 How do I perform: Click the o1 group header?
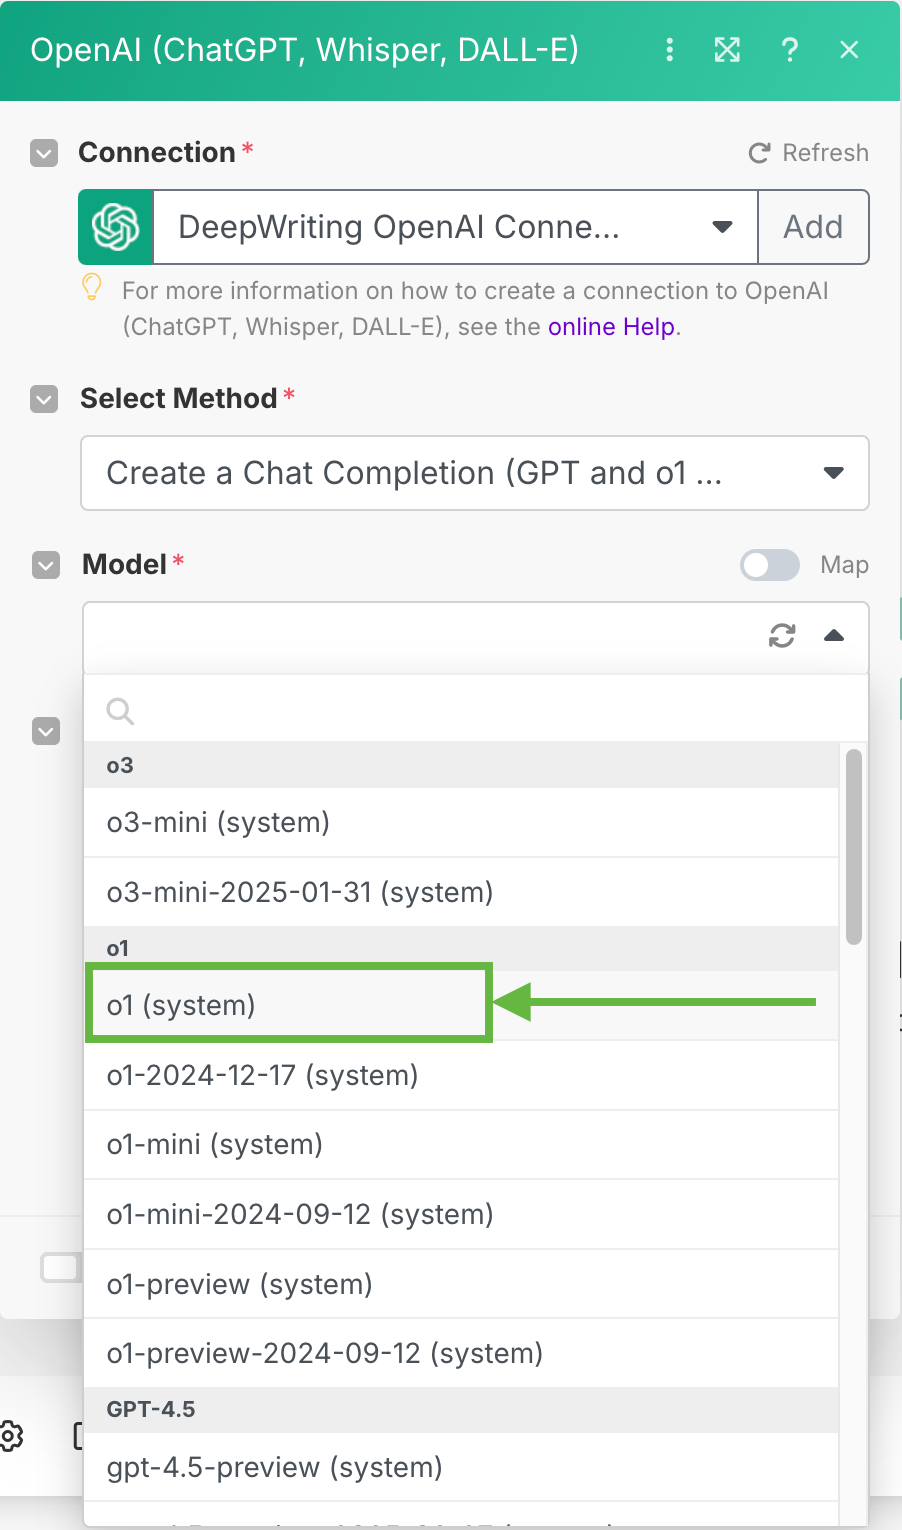(461, 948)
